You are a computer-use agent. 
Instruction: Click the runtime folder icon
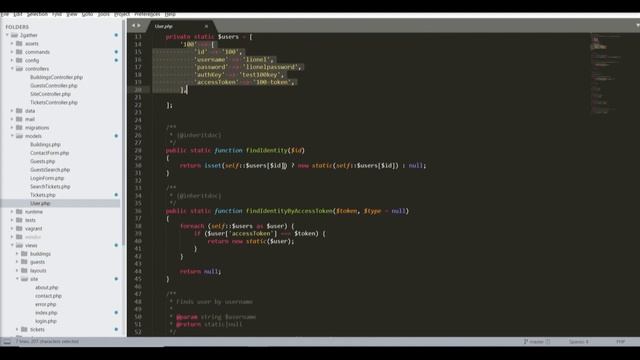coord(19,211)
